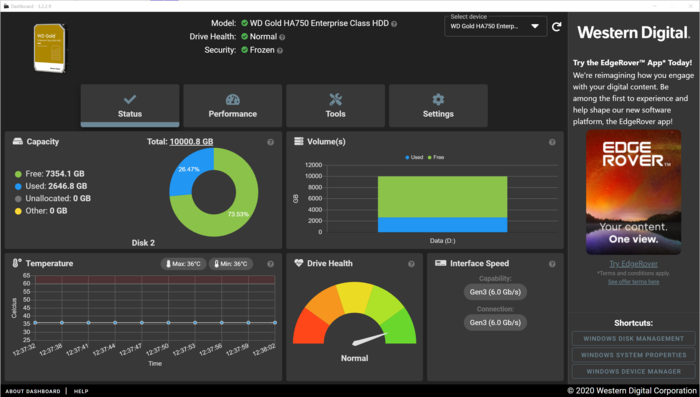
Task: Open Windows System Properties shortcut
Action: (633, 355)
